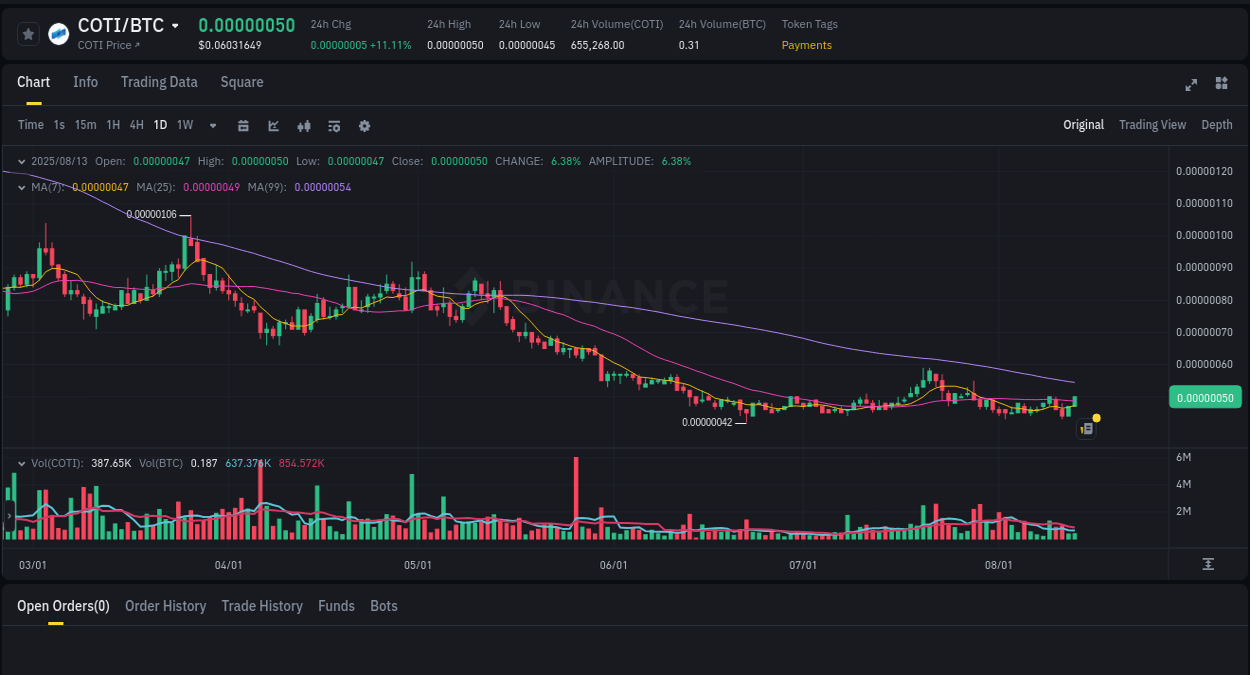Open the Payments token tag link

(x=806, y=45)
